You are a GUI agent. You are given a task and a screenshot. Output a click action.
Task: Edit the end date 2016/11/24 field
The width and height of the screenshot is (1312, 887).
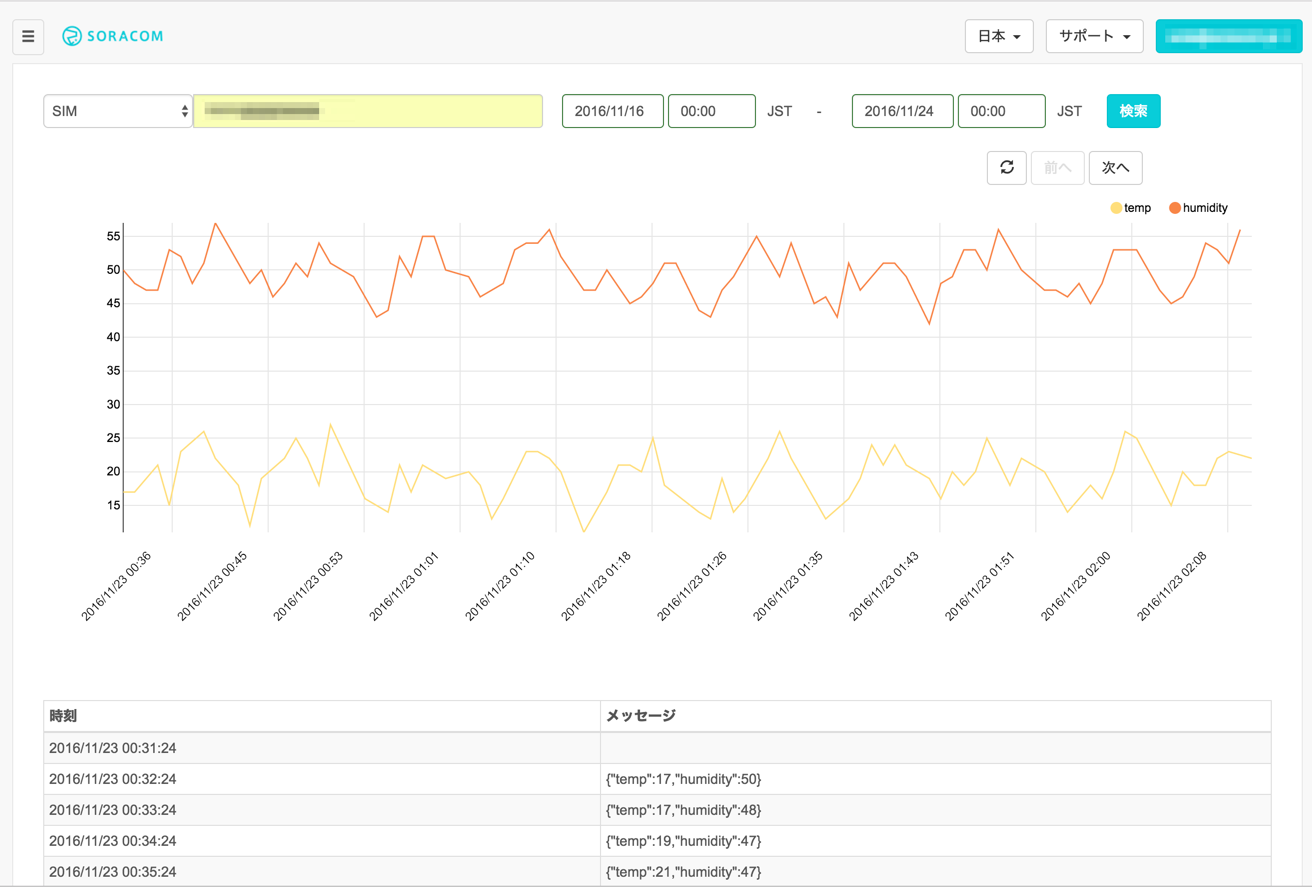pos(903,111)
